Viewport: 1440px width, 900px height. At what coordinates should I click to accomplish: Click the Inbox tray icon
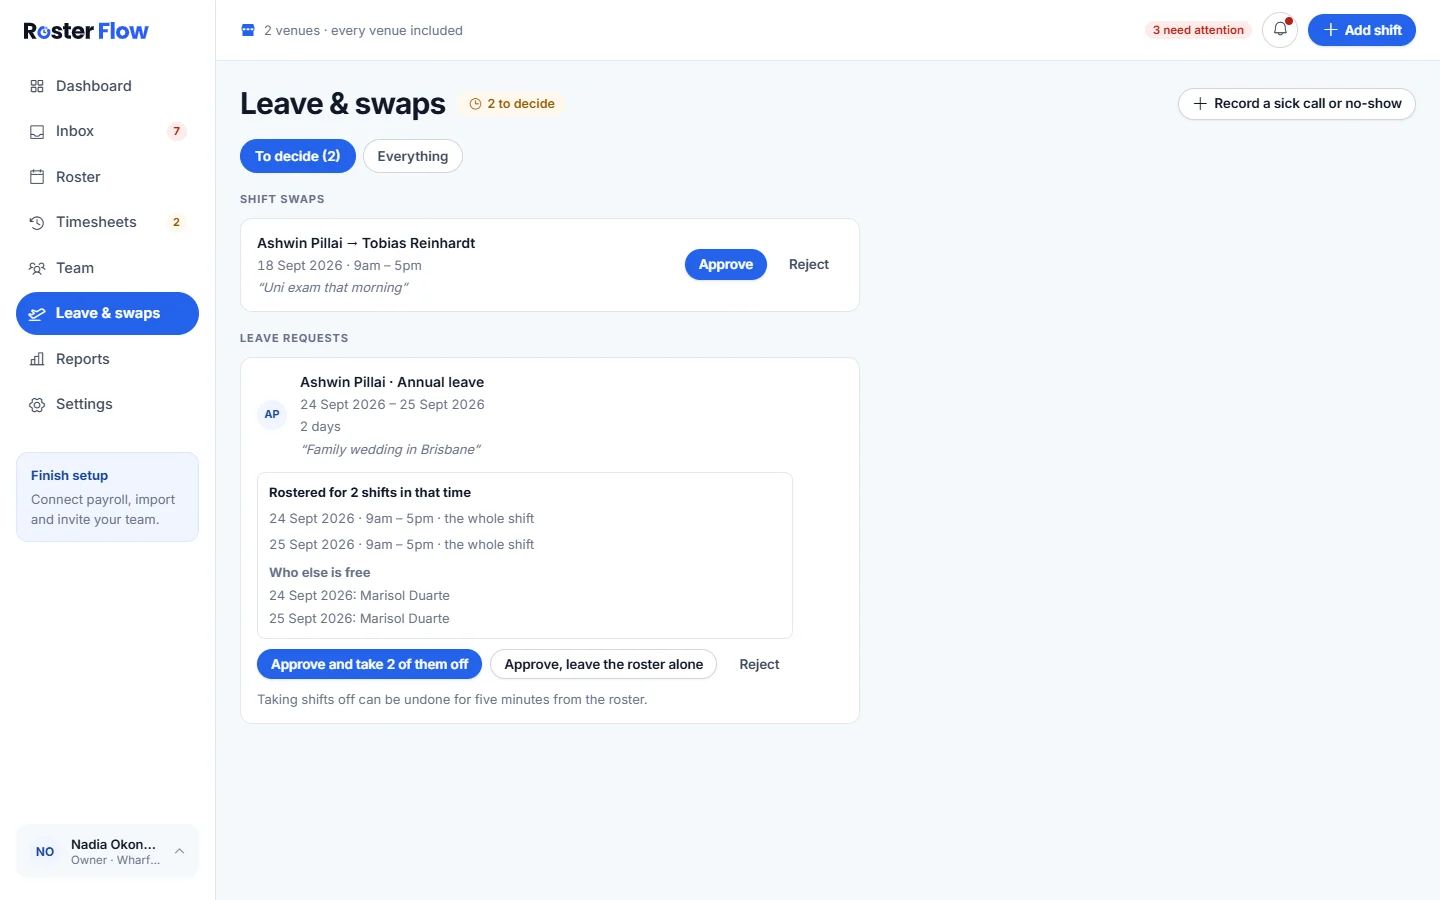pos(37,131)
